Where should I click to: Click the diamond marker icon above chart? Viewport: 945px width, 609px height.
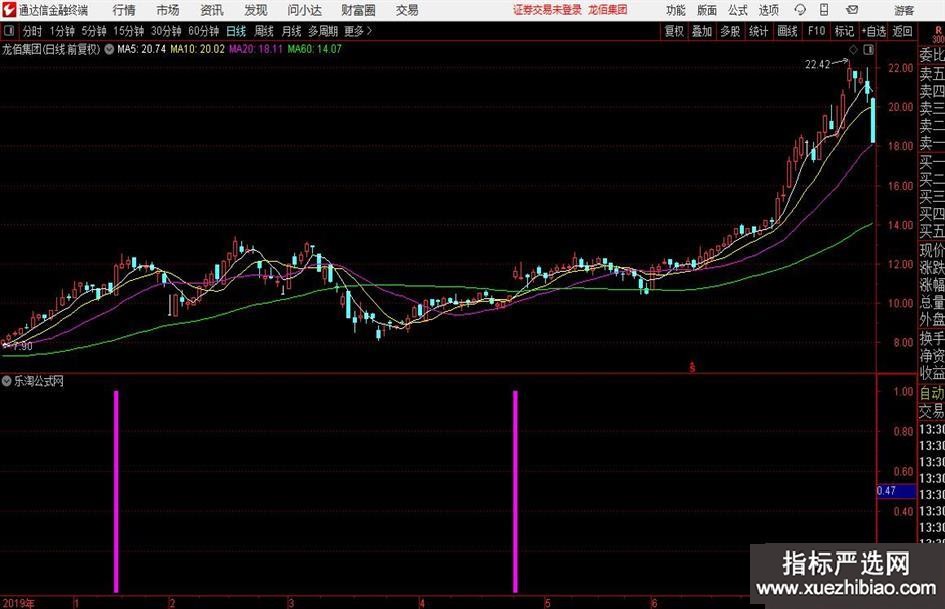852,48
